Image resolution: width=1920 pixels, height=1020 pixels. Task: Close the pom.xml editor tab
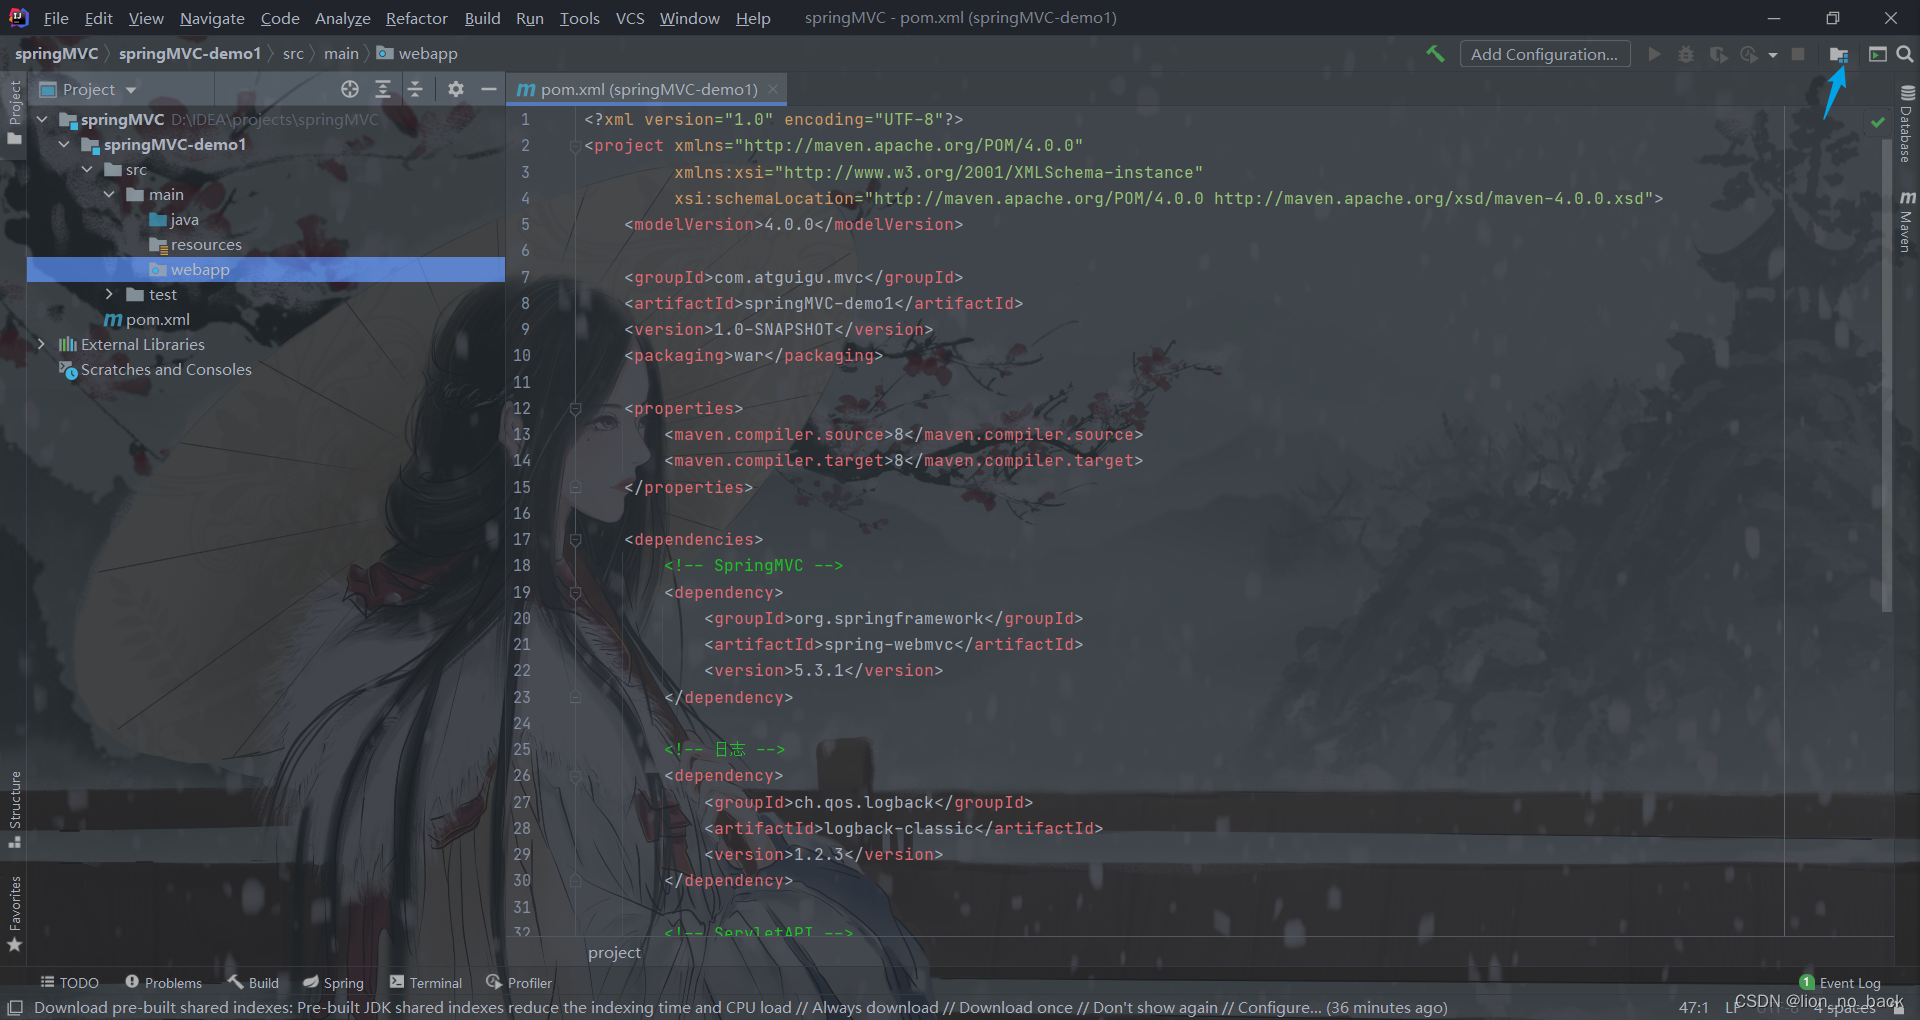click(773, 89)
